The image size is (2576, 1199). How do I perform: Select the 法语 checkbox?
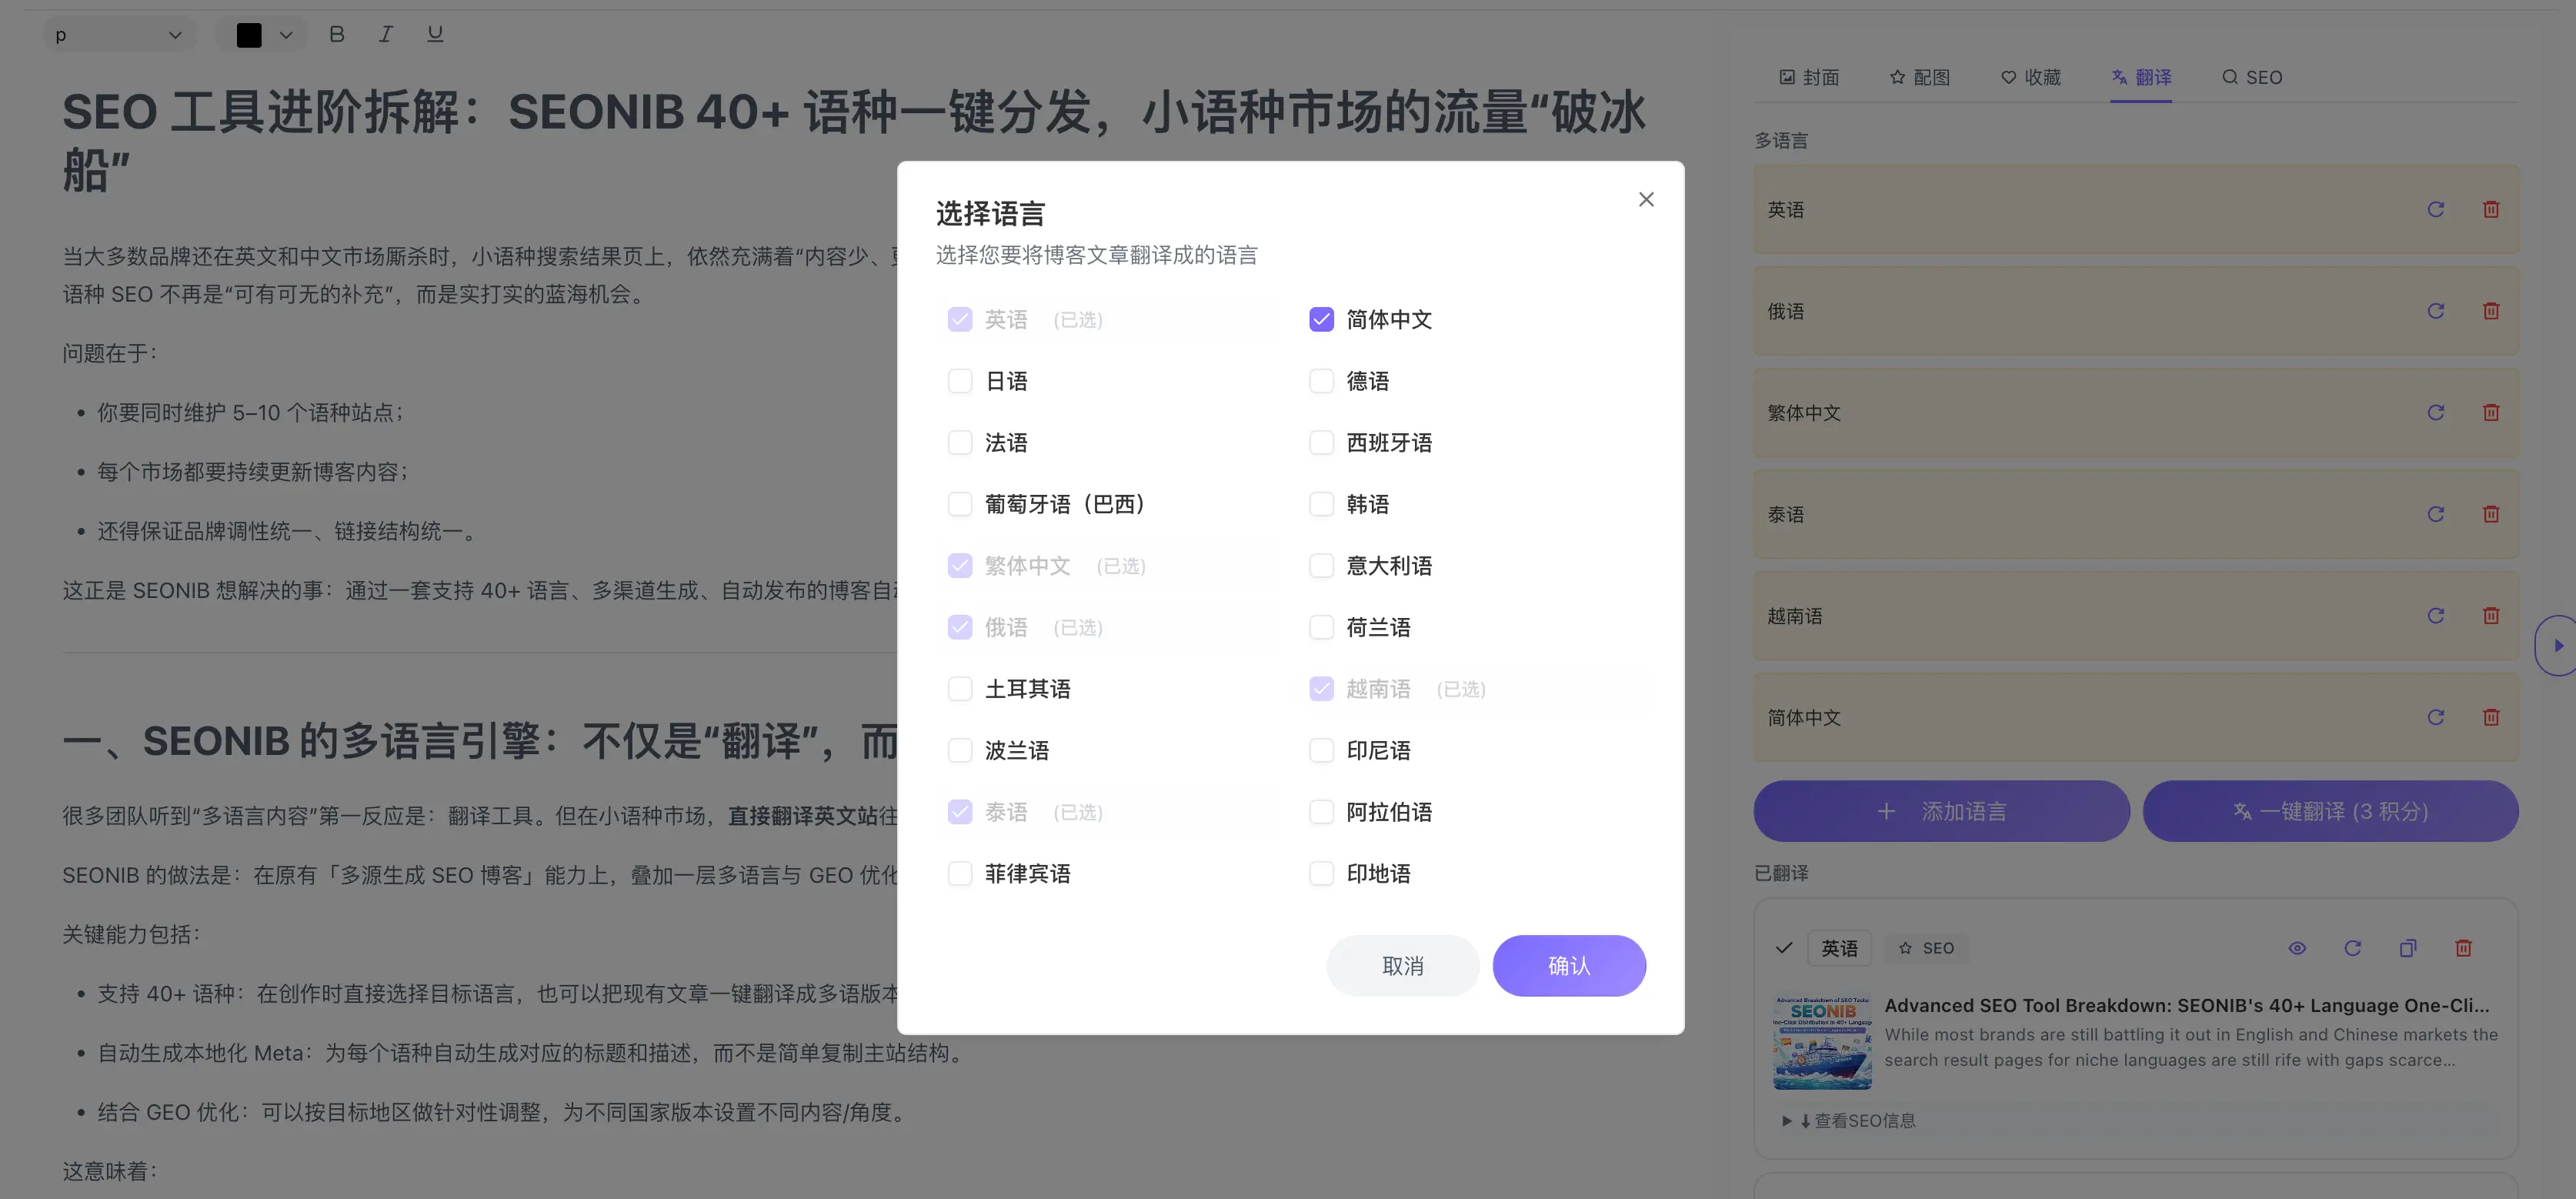coord(960,443)
